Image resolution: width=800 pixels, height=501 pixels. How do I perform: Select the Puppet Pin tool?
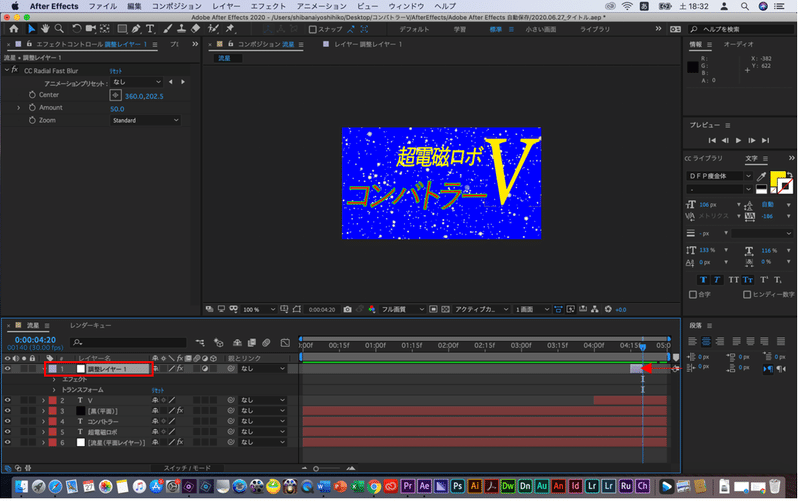tap(230, 29)
